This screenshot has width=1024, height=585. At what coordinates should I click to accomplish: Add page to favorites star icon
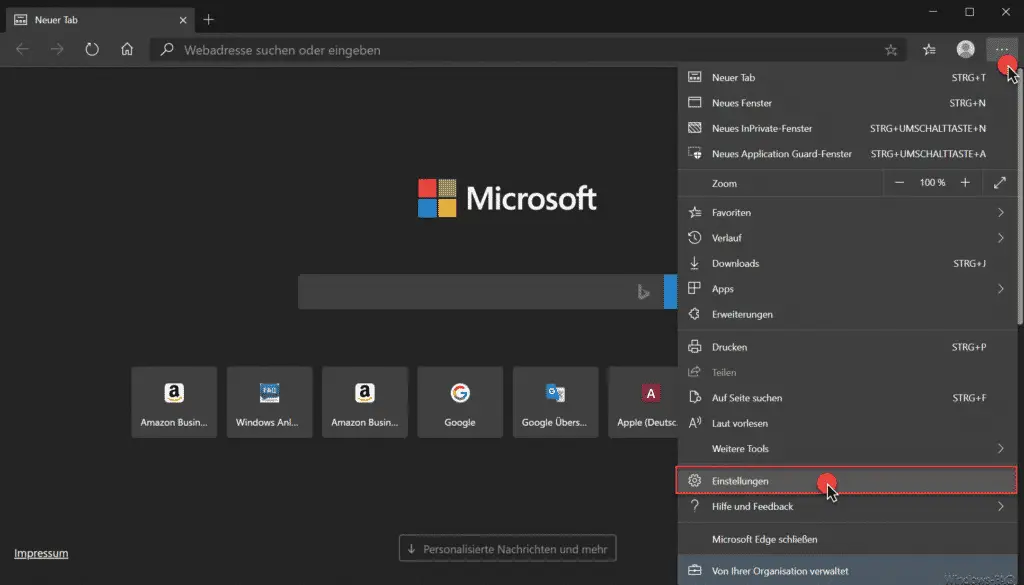coord(891,50)
